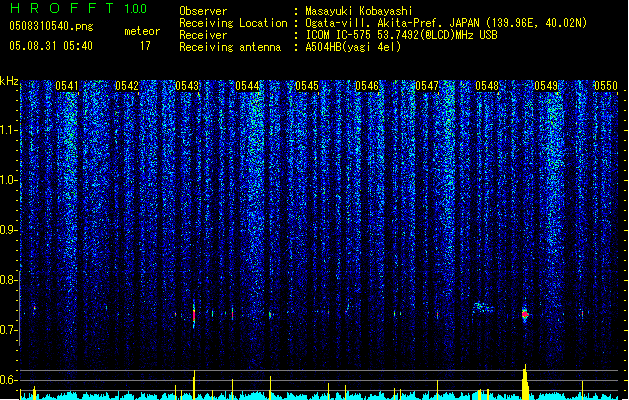
Task: Click time marker 0544
Action: coord(247,86)
